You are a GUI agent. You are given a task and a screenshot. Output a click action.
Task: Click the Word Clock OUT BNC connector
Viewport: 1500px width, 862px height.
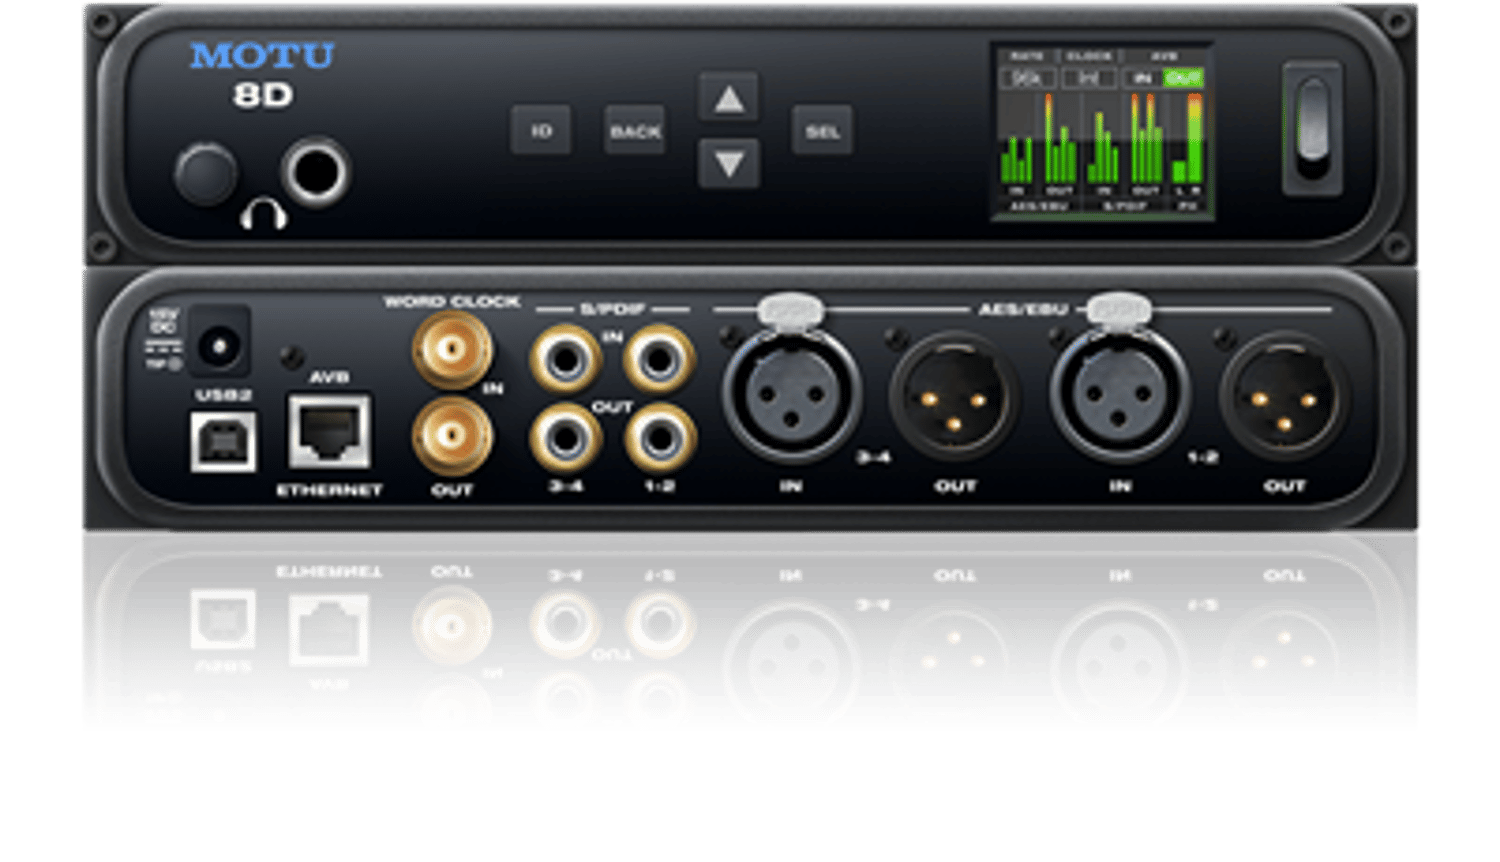452,436
